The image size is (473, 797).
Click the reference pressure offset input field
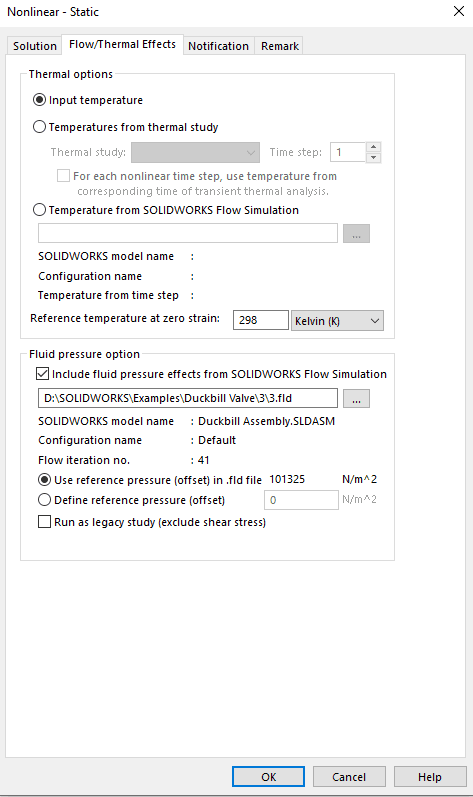pyautogui.click(x=301, y=500)
